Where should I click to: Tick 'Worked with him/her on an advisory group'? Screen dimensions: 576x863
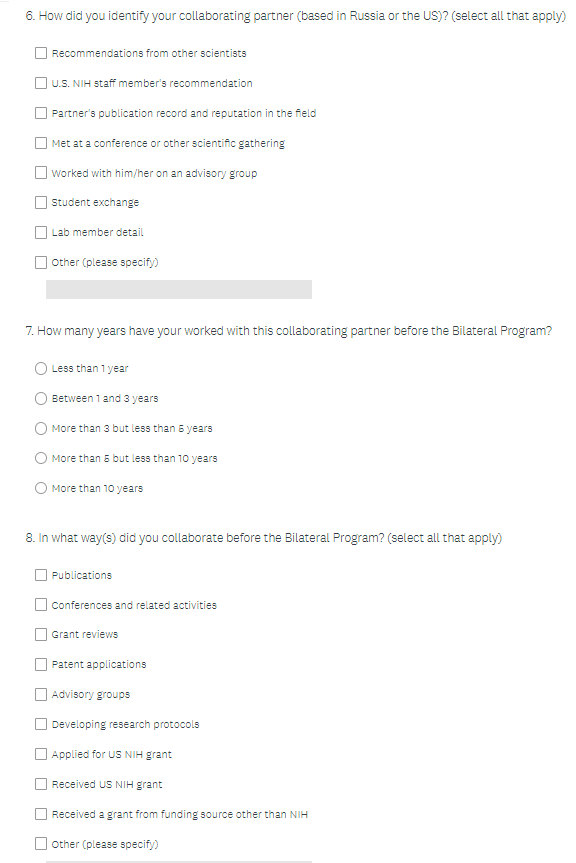click(x=41, y=172)
